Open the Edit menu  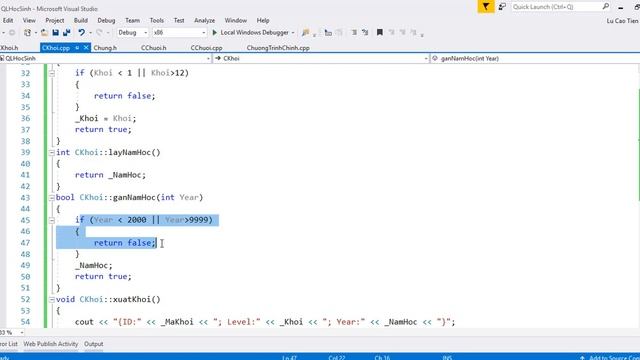coord(8,20)
